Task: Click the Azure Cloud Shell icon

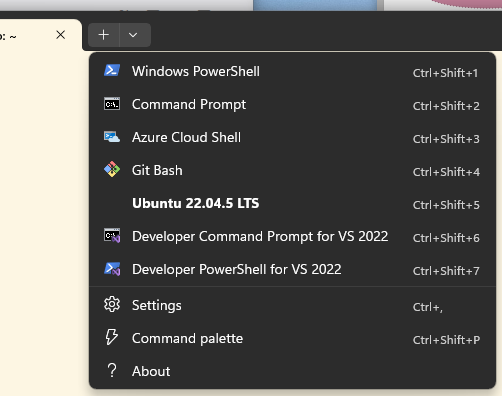Action: (x=112, y=137)
